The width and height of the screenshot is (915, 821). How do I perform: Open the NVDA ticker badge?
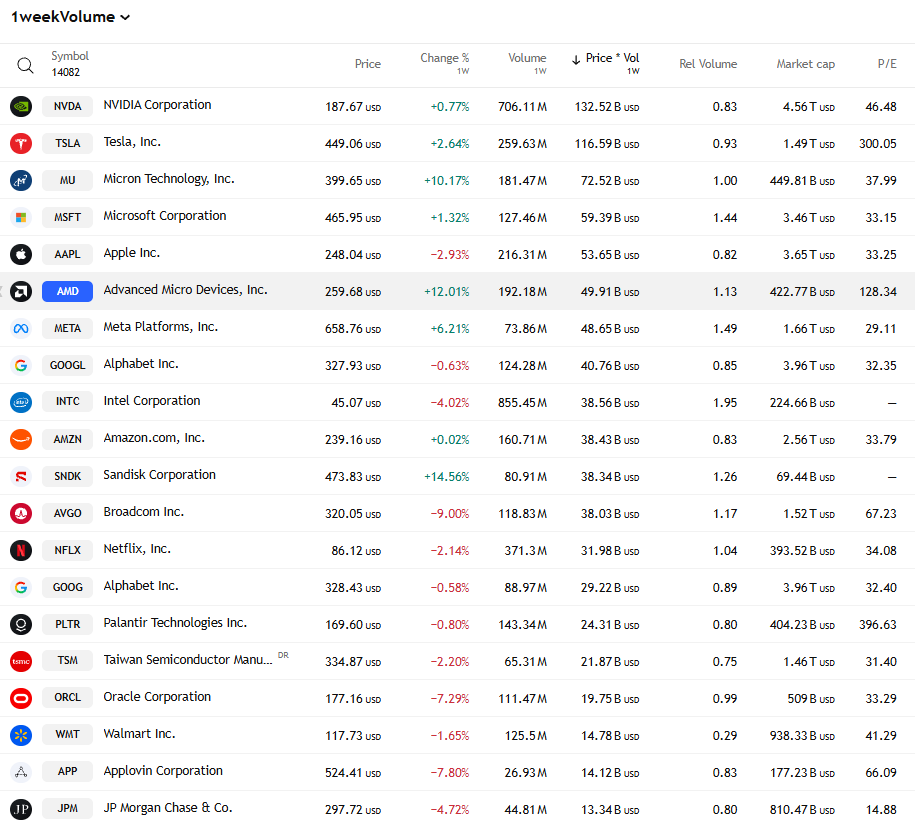point(68,106)
